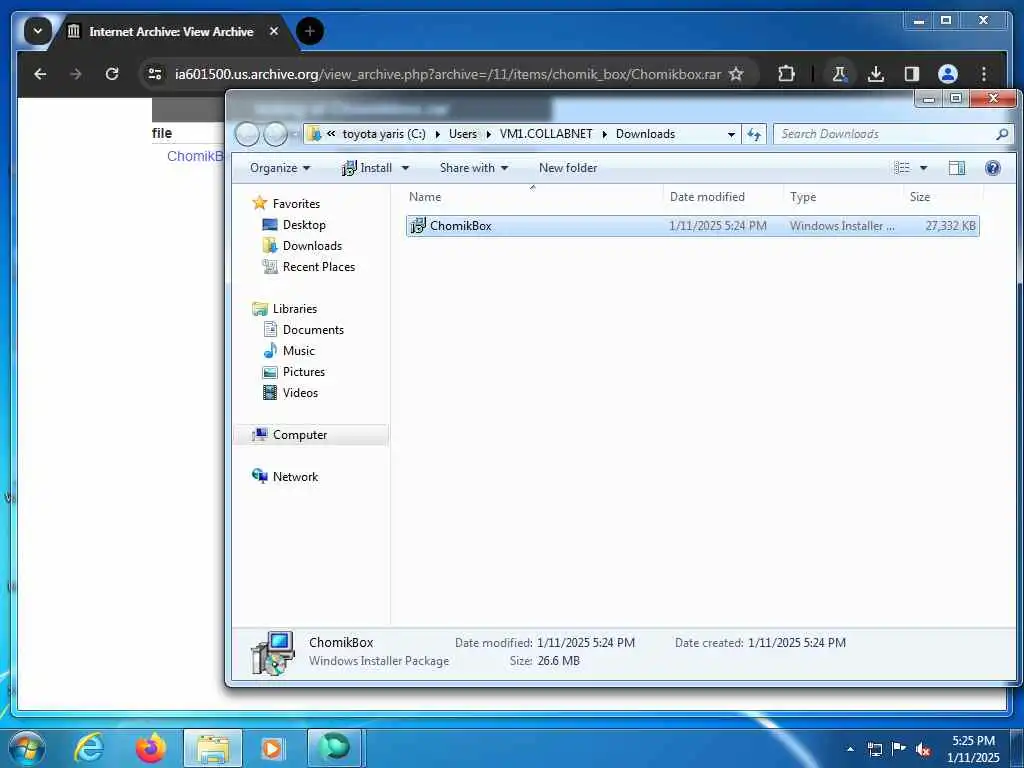
Task: Go forward in Chrome browser
Action: click(76, 74)
